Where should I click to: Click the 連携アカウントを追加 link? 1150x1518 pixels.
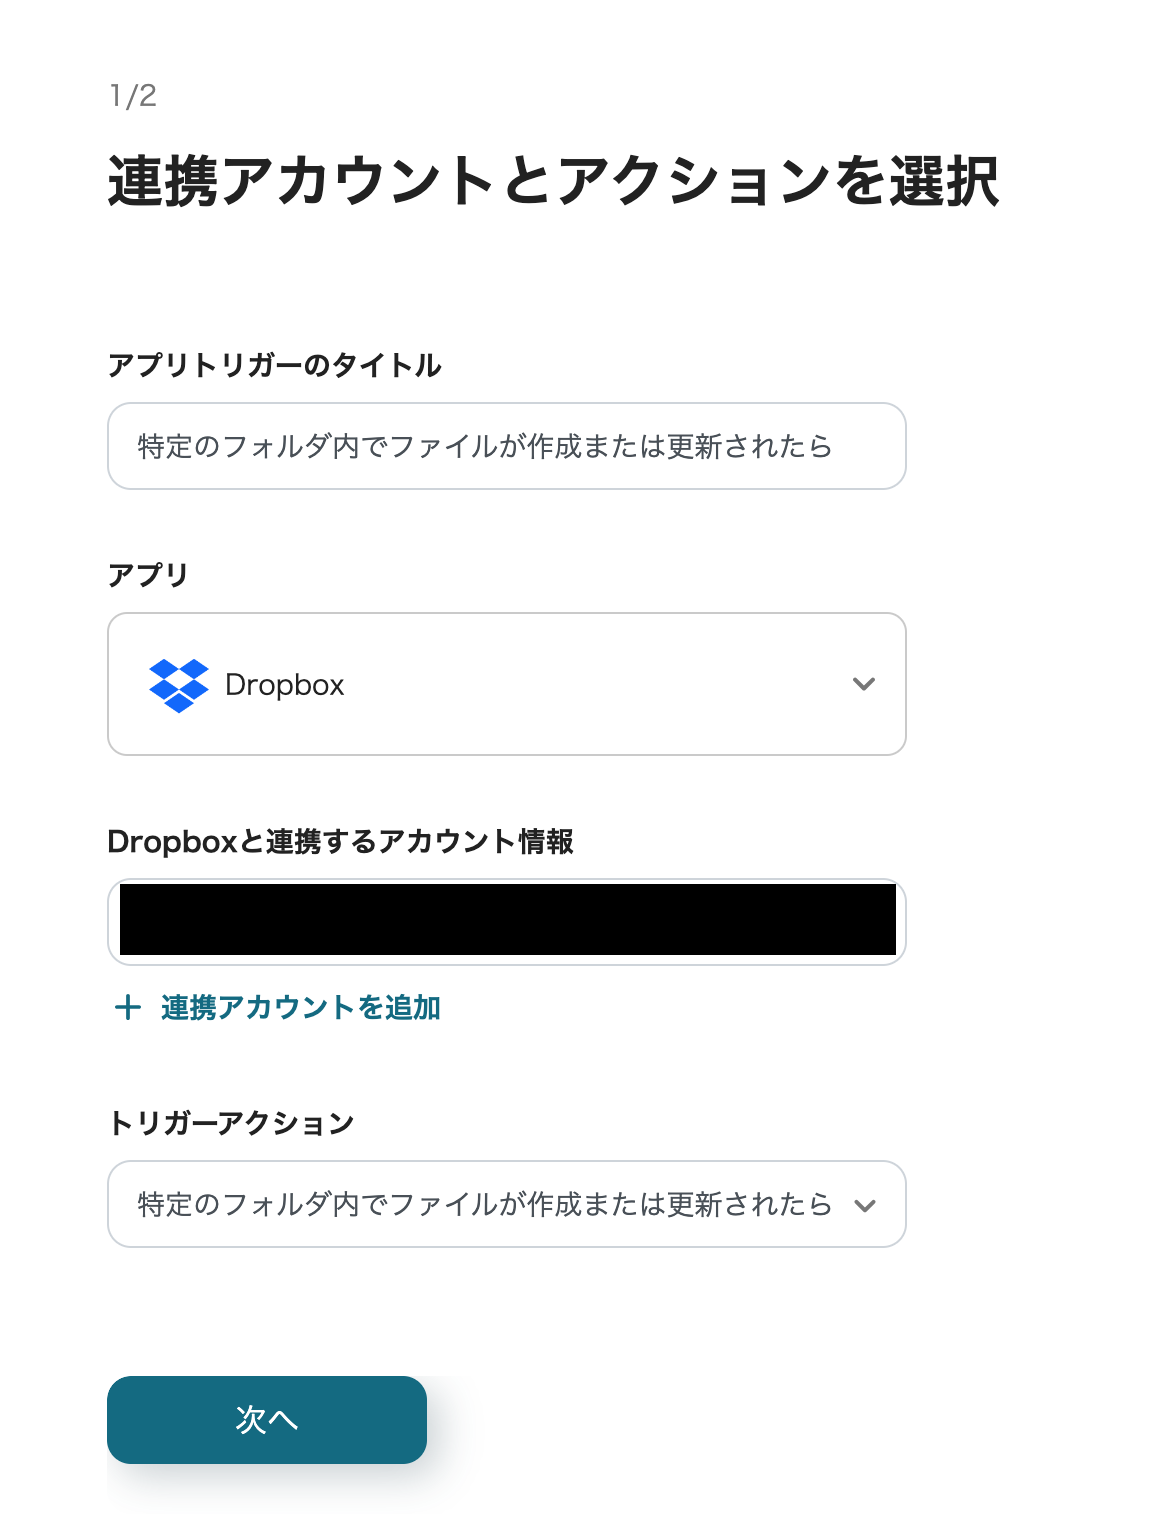[x=300, y=1007]
